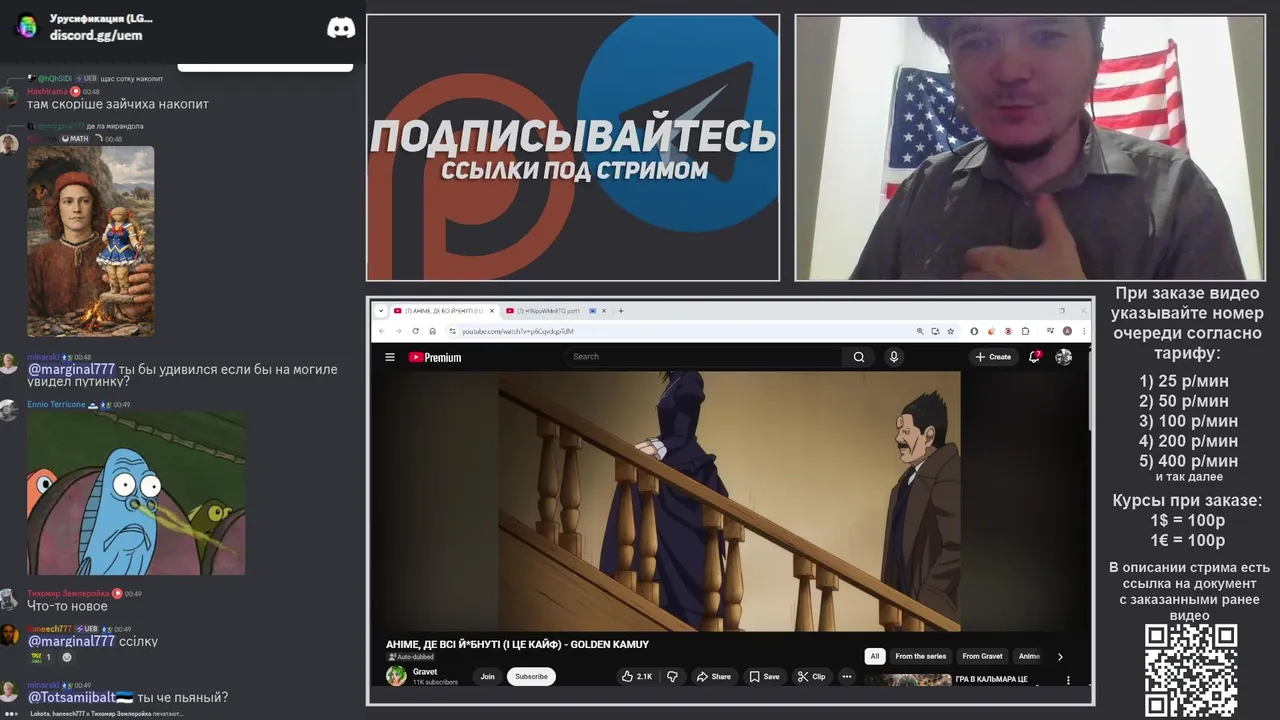Open the YouTube notifications bell
This screenshot has width=1280, height=720.
[x=1035, y=357]
